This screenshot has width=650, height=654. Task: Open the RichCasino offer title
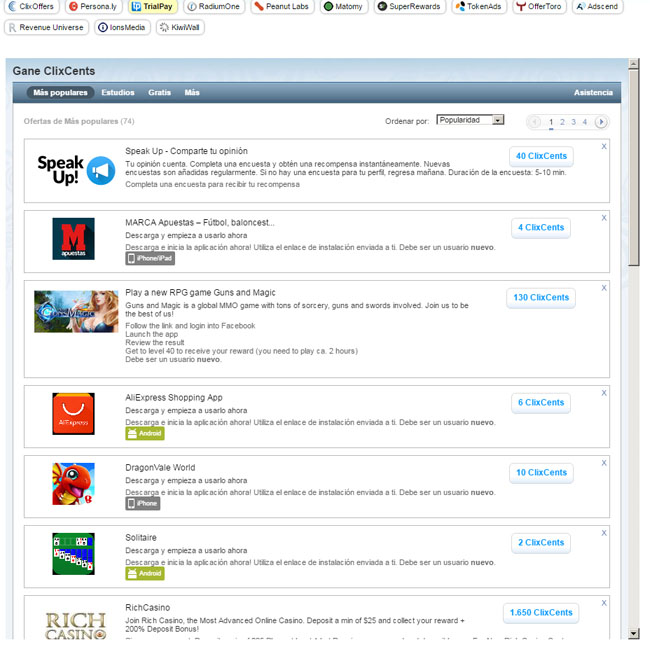click(148, 608)
